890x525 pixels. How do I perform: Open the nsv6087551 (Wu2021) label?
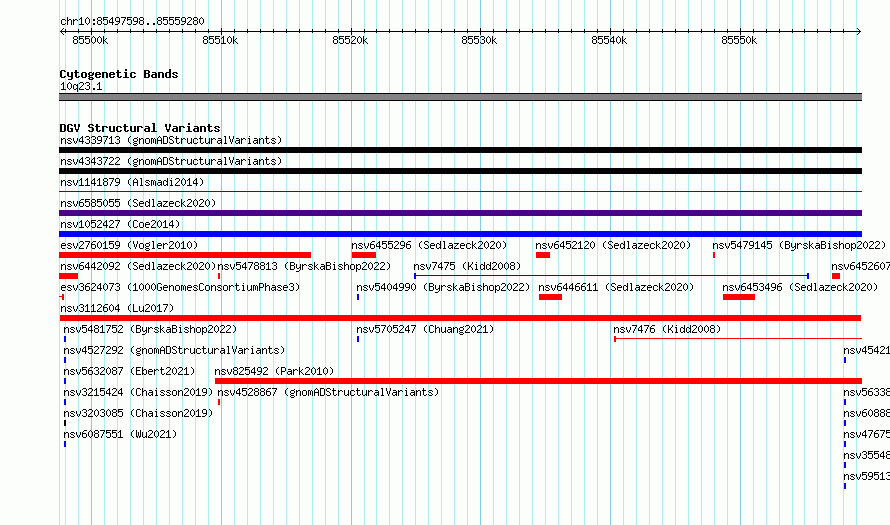pyautogui.click(x=120, y=434)
